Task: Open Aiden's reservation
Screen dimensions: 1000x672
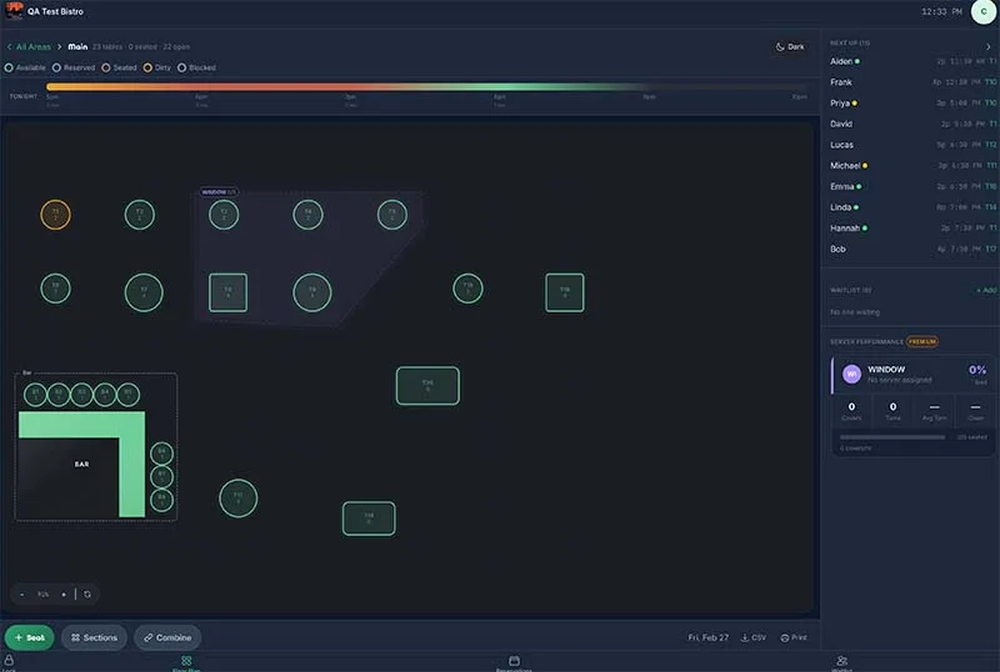Action: tap(913, 61)
